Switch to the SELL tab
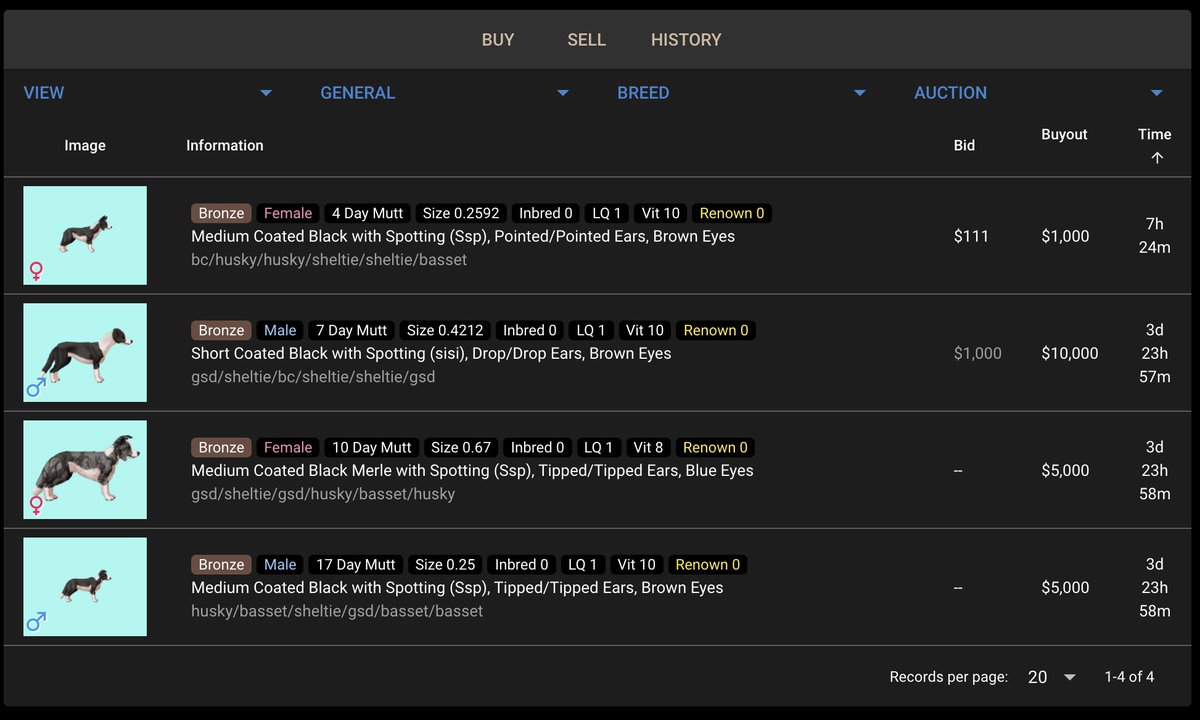This screenshot has width=1200, height=720. (586, 39)
